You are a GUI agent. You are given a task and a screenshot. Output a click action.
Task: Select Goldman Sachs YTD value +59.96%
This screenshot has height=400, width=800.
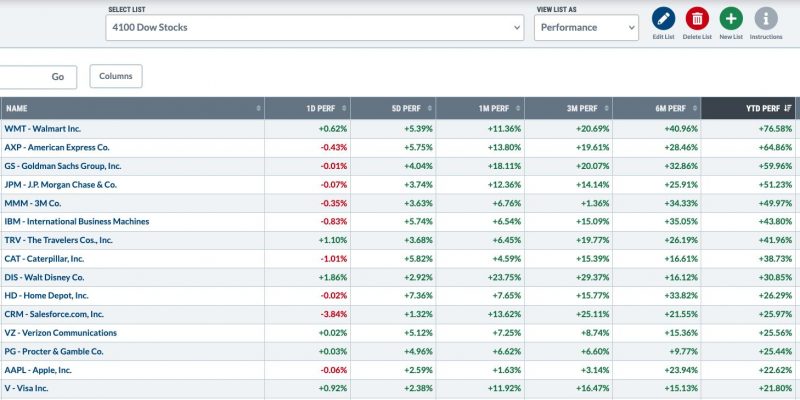(x=774, y=166)
